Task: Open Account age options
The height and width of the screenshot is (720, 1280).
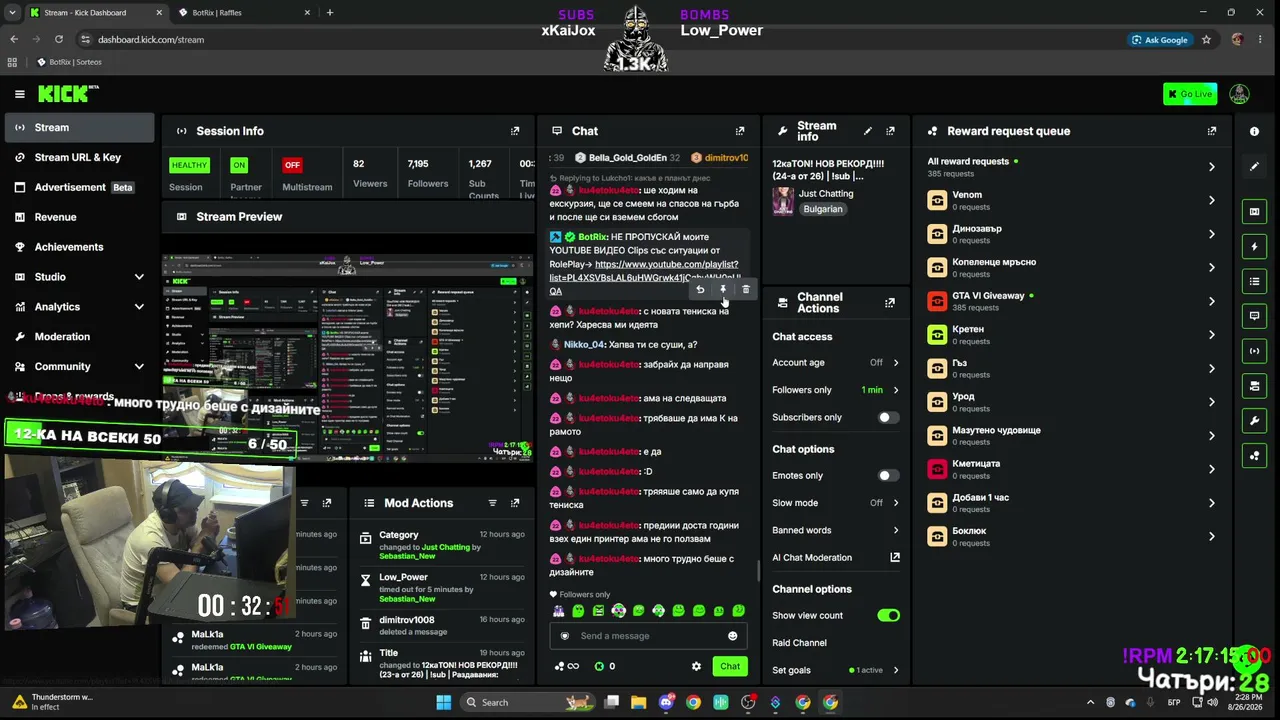Action: click(836, 363)
